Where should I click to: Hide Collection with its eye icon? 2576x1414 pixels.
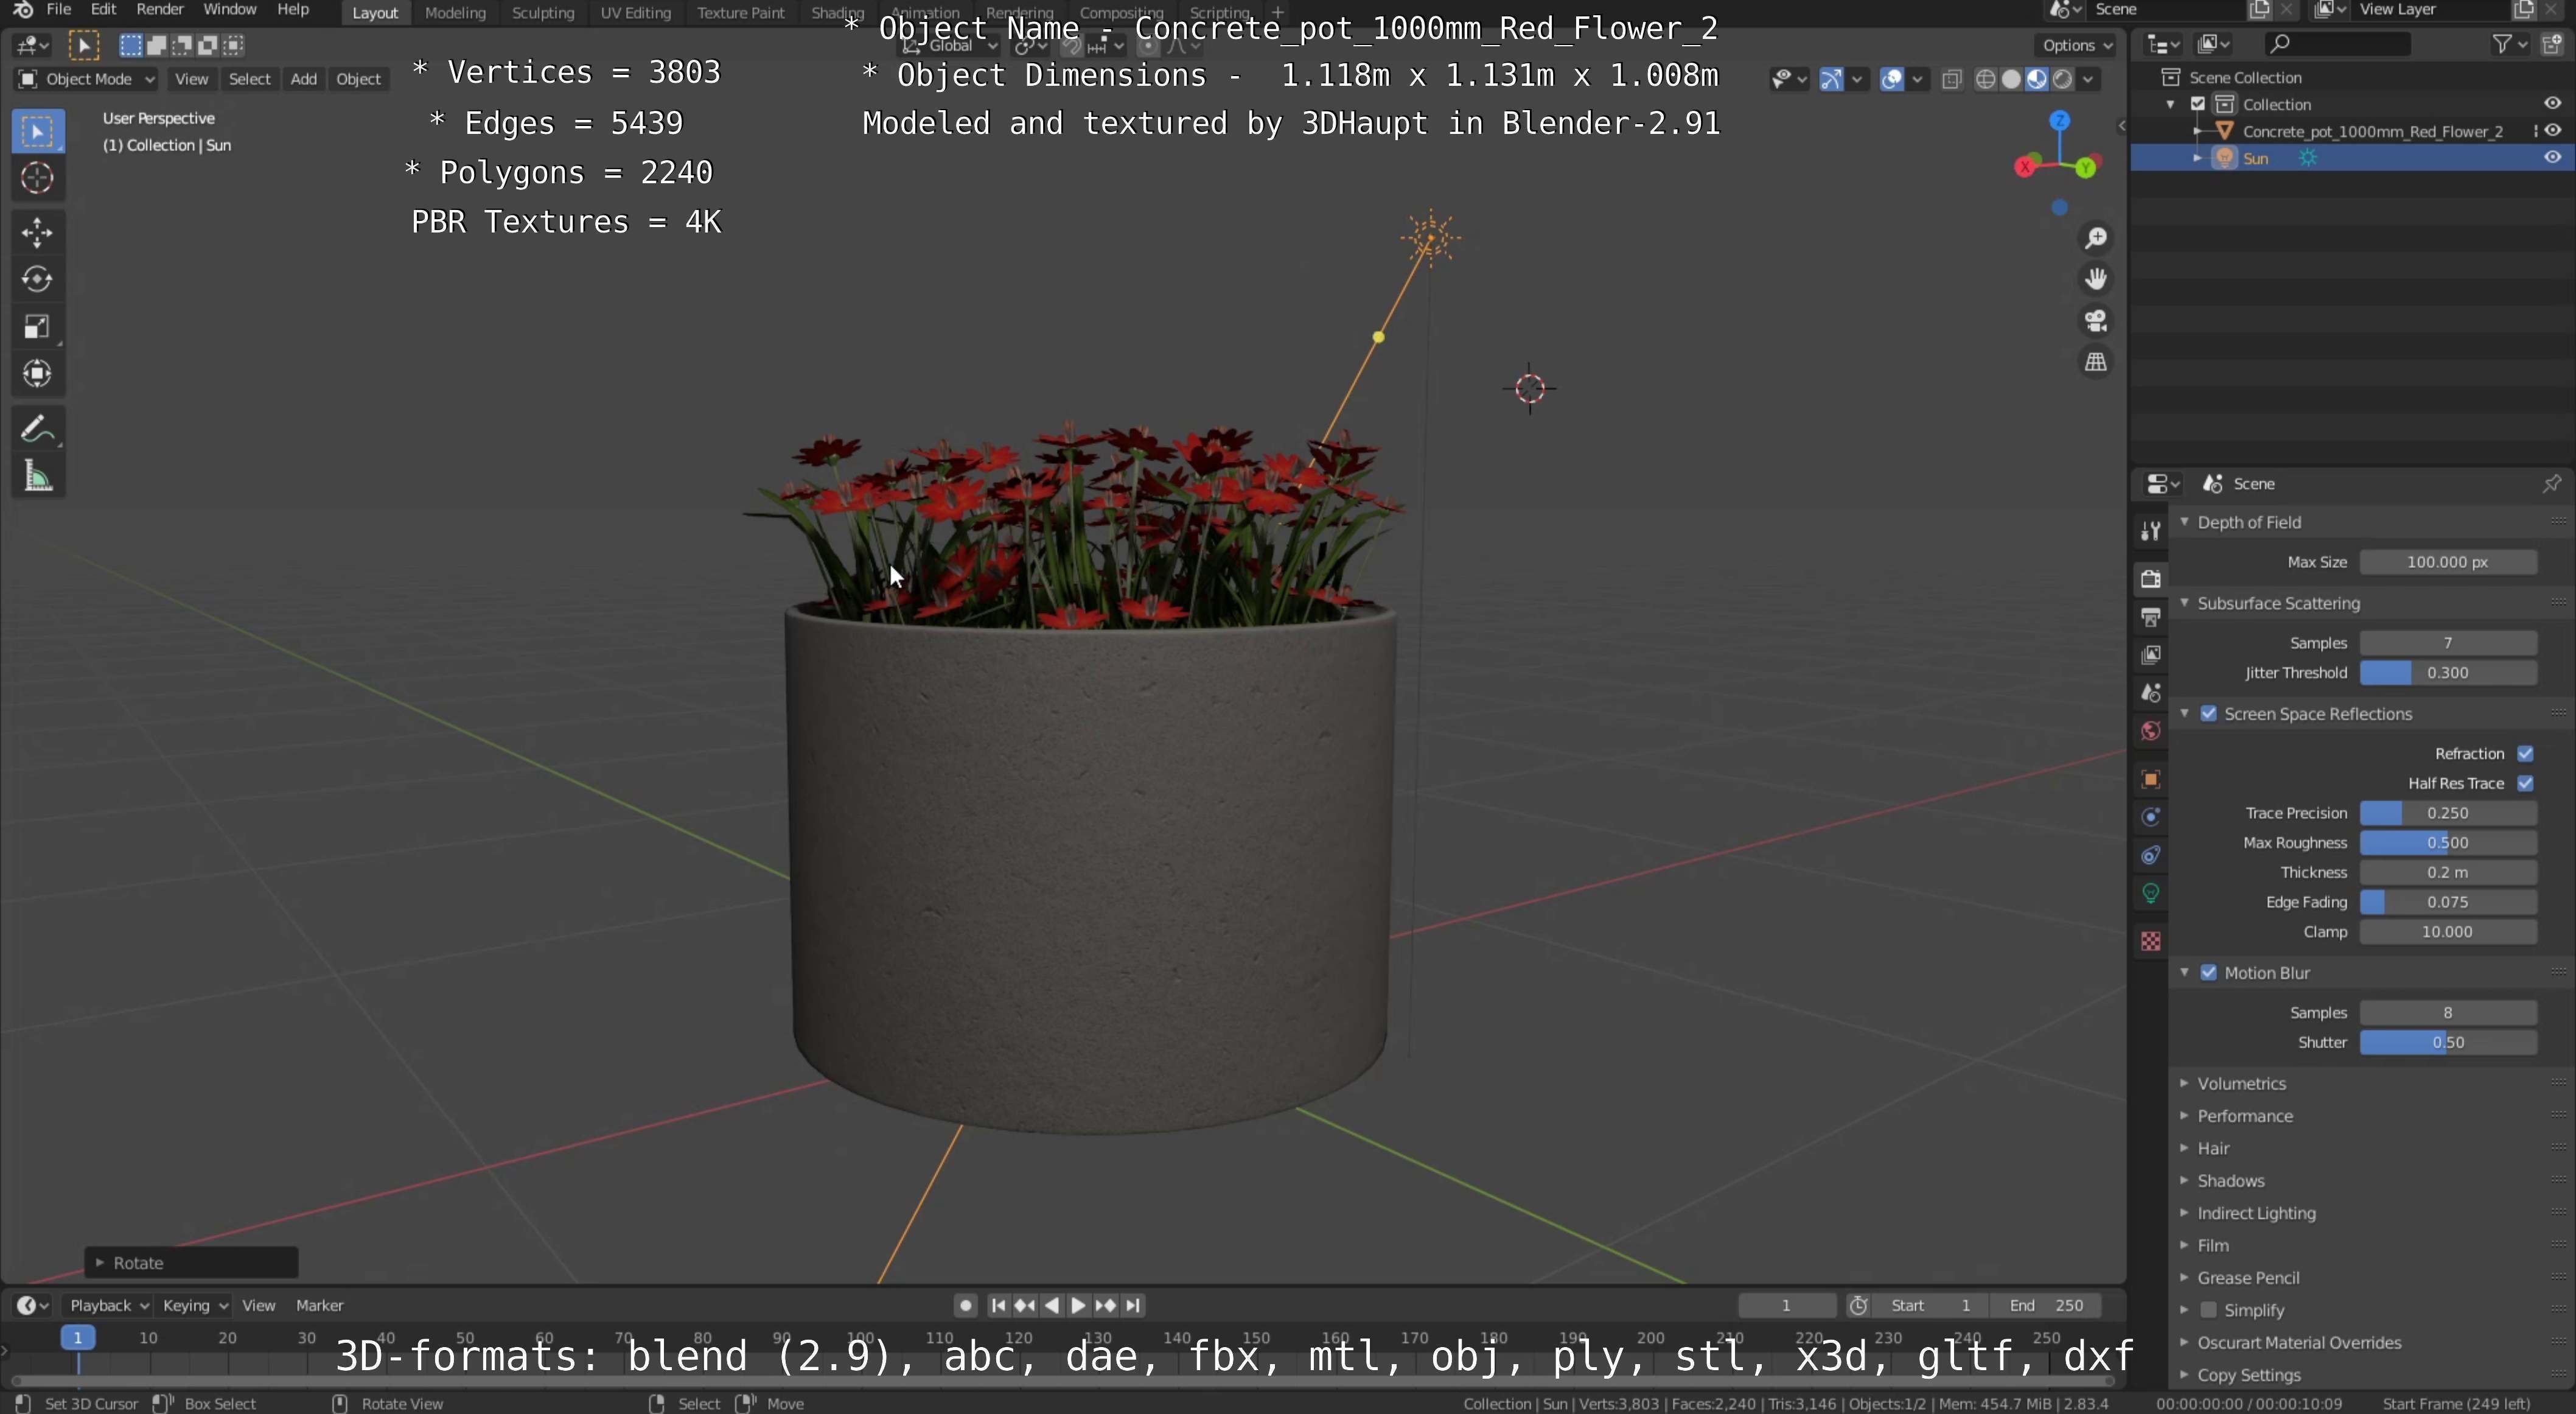[2553, 104]
